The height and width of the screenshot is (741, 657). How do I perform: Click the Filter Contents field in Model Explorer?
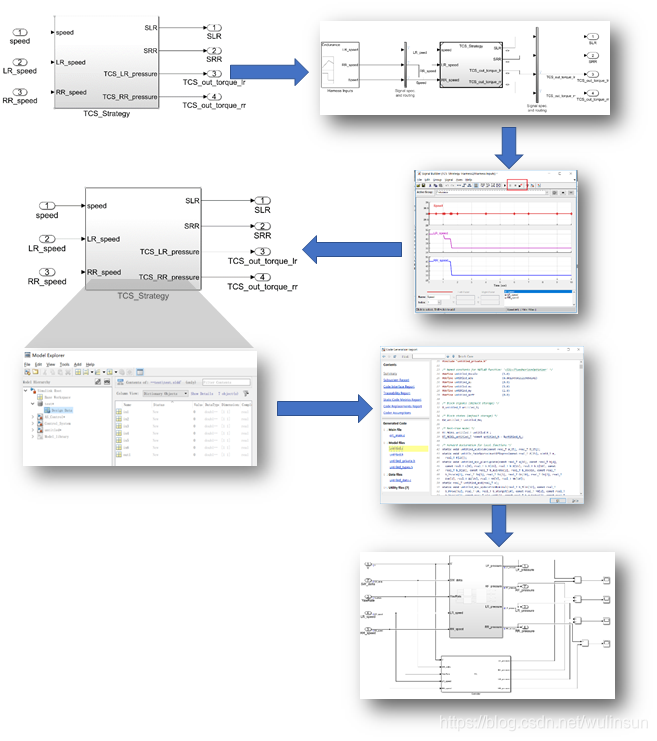227,382
